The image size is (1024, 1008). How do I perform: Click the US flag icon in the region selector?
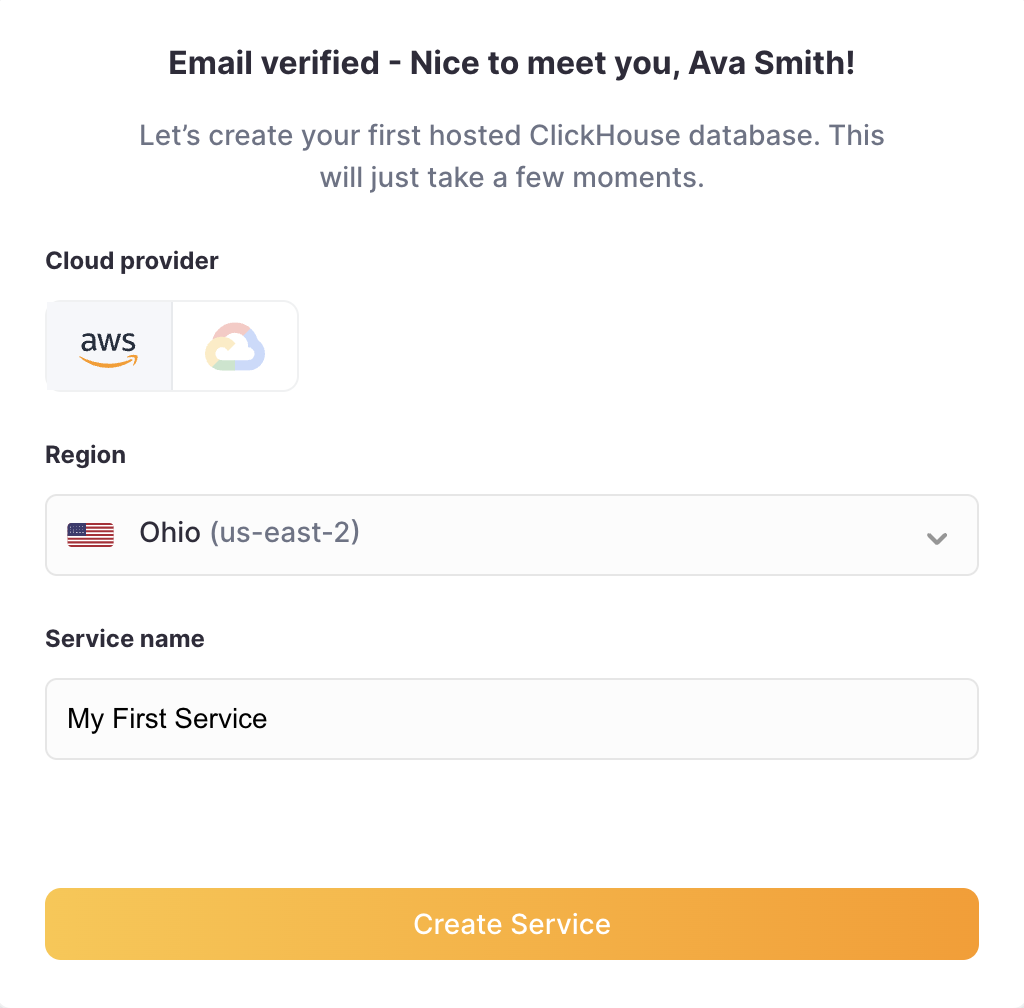pyautogui.click(x=90, y=534)
